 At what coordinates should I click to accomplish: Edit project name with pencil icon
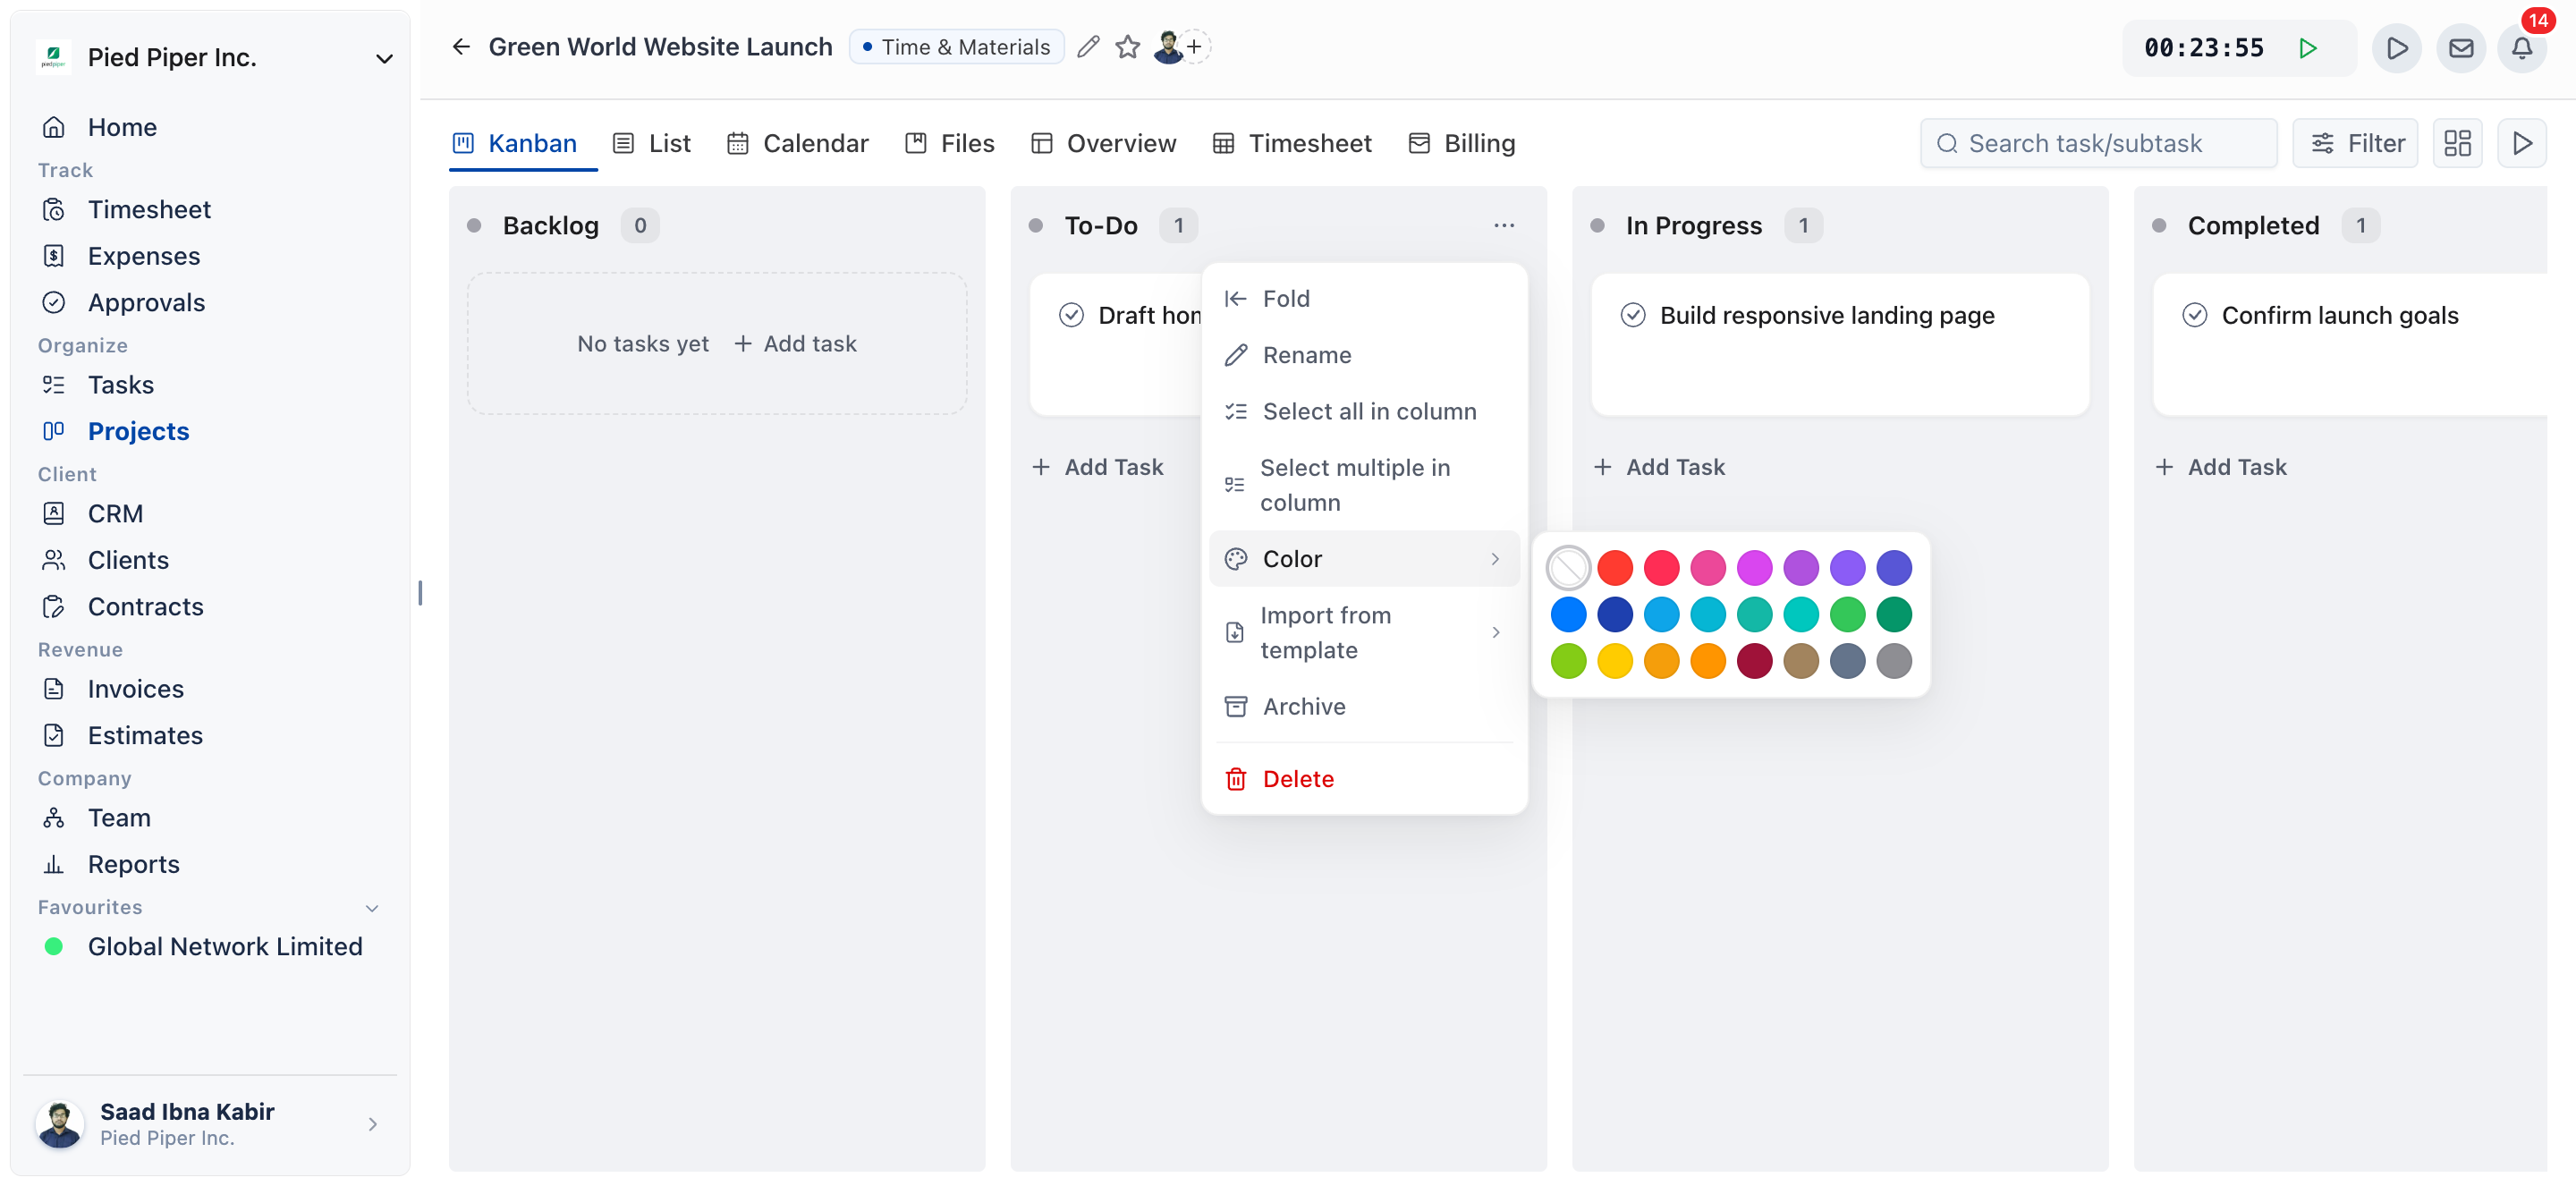pos(1088,47)
